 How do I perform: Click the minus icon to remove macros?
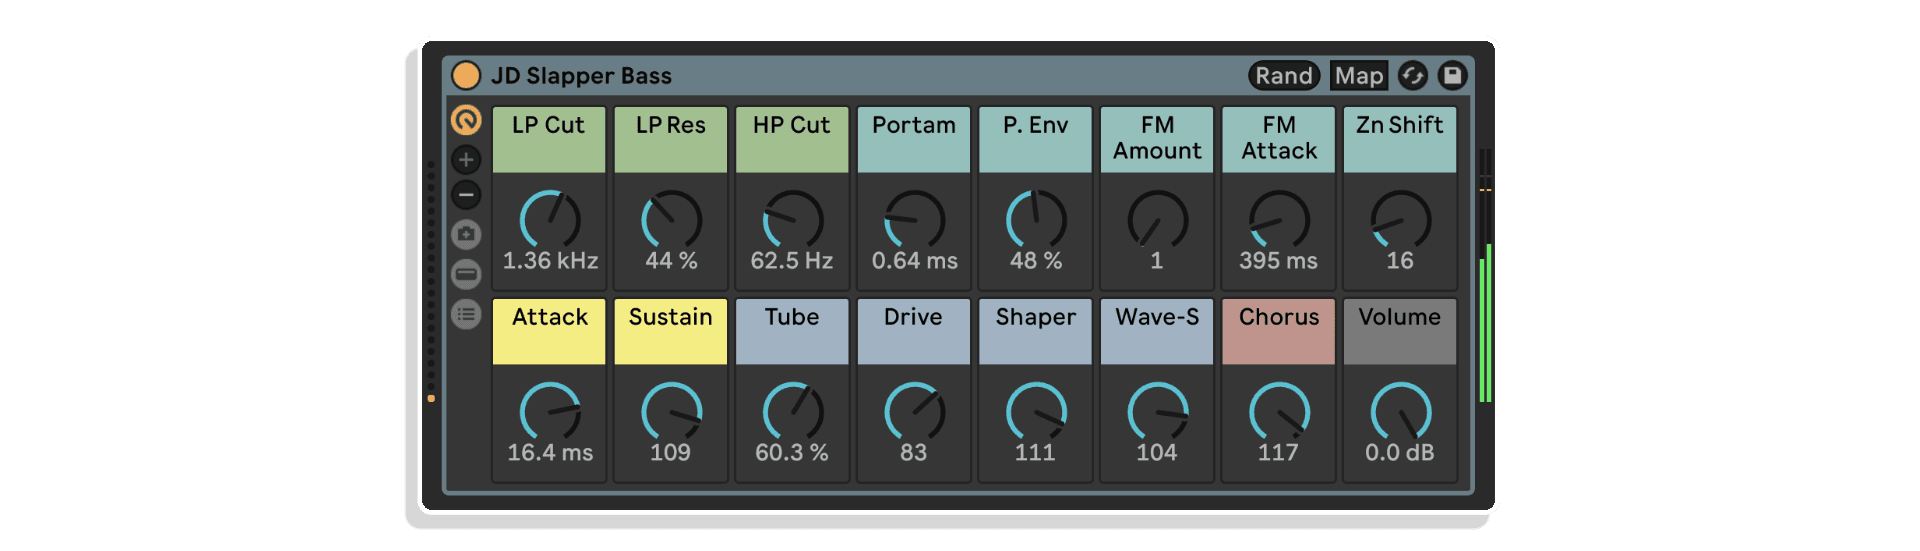[x=466, y=195]
